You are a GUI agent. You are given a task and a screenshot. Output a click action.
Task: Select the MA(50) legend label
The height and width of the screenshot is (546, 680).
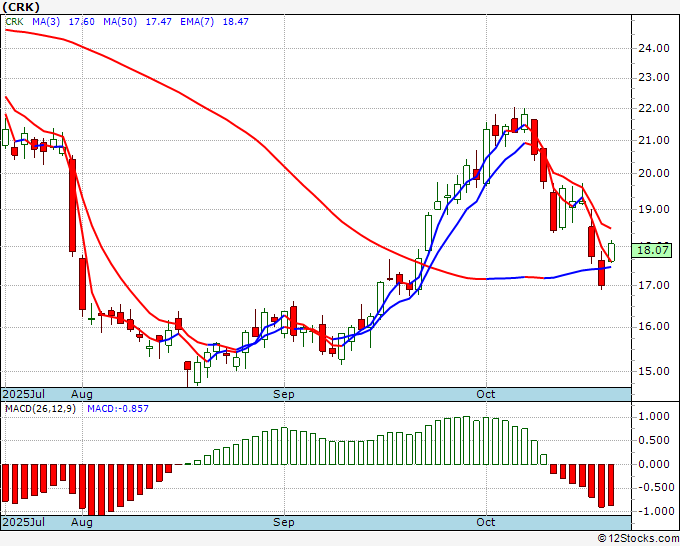[x=120, y=22]
